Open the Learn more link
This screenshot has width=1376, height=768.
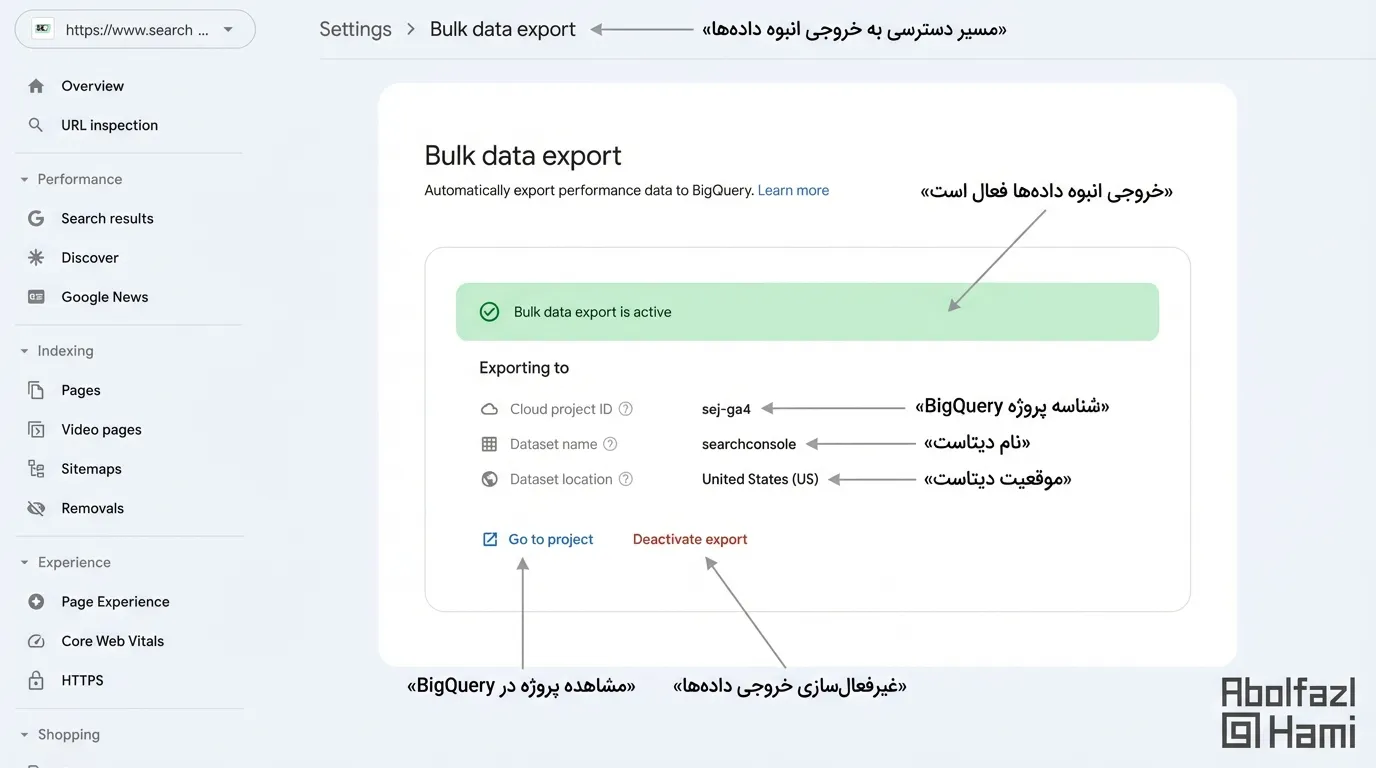[x=793, y=190]
